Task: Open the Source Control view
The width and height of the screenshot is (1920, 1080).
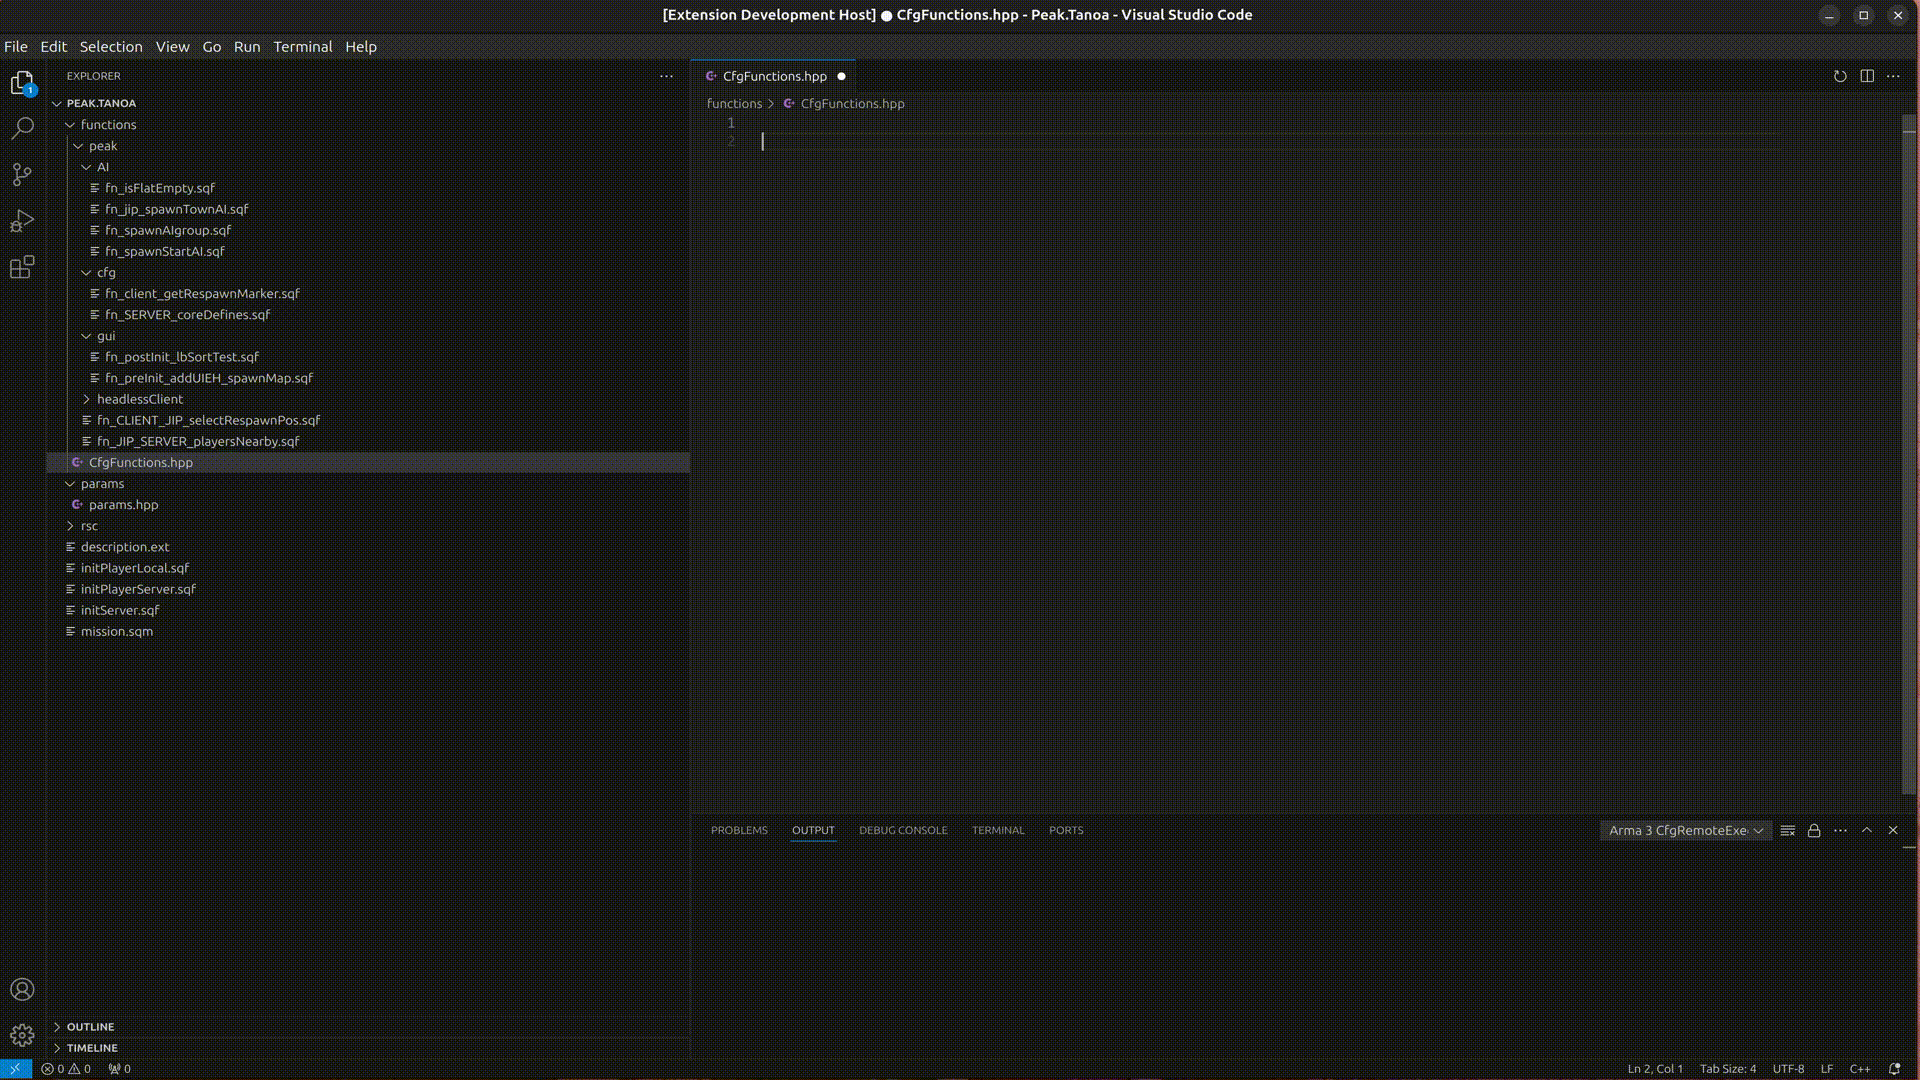Action: pyautogui.click(x=22, y=174)
